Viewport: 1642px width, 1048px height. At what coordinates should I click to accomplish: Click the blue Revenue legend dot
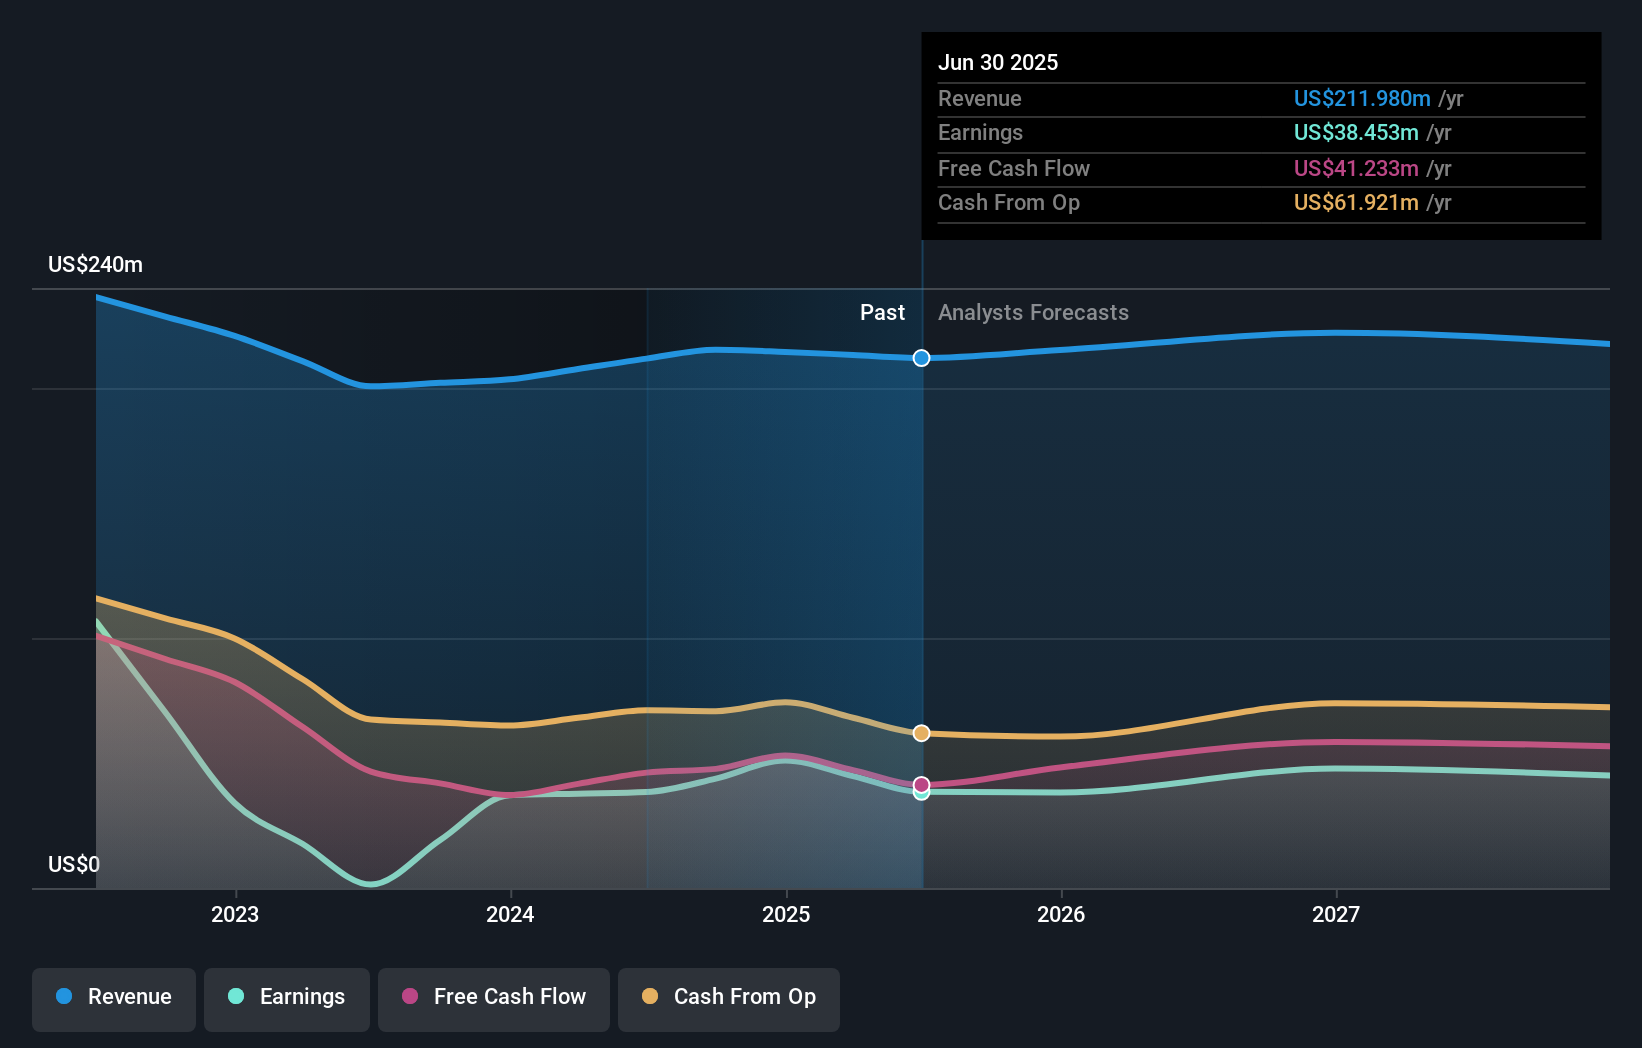[x=65, y=997]
